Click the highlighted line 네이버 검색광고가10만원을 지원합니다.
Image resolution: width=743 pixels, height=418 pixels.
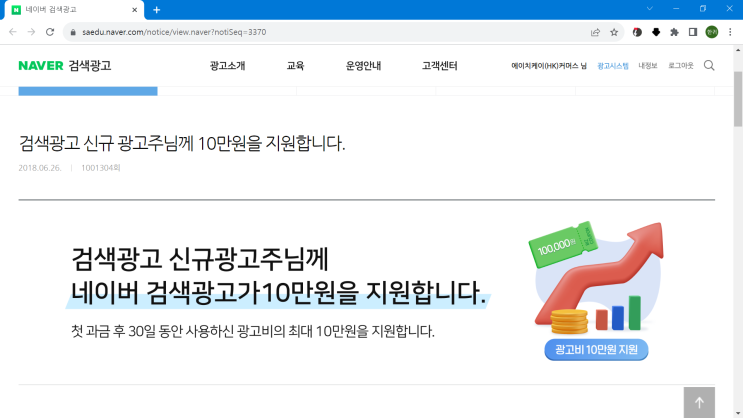(x=279, y=292)
